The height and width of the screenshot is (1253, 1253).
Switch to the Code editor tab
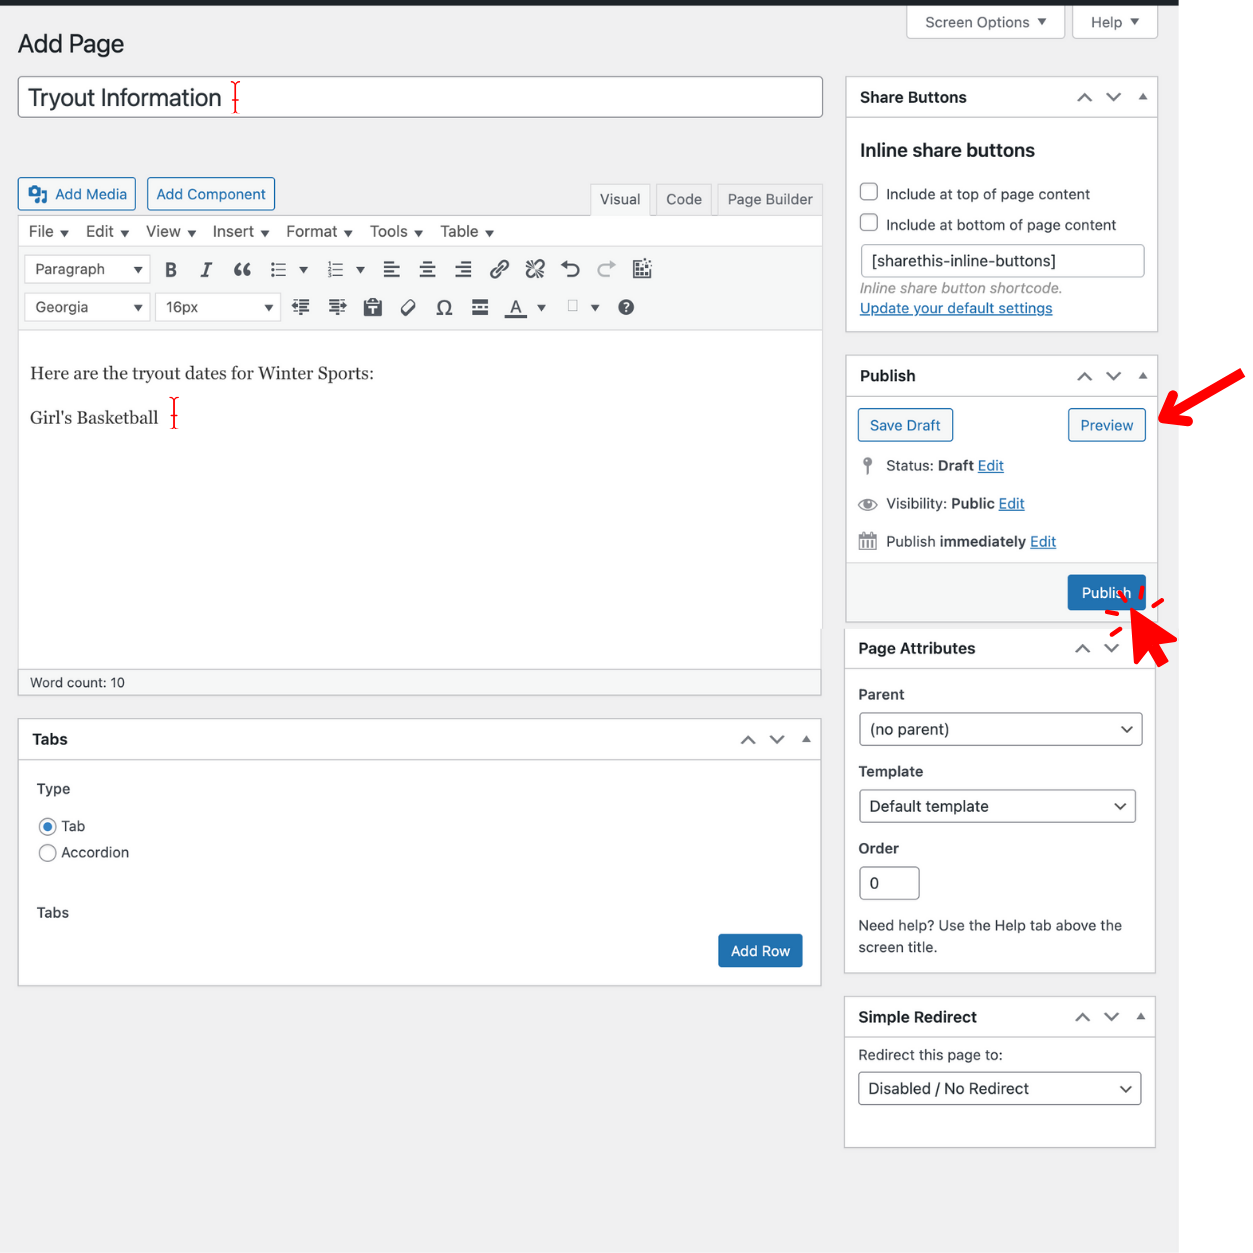coord(684,200)
